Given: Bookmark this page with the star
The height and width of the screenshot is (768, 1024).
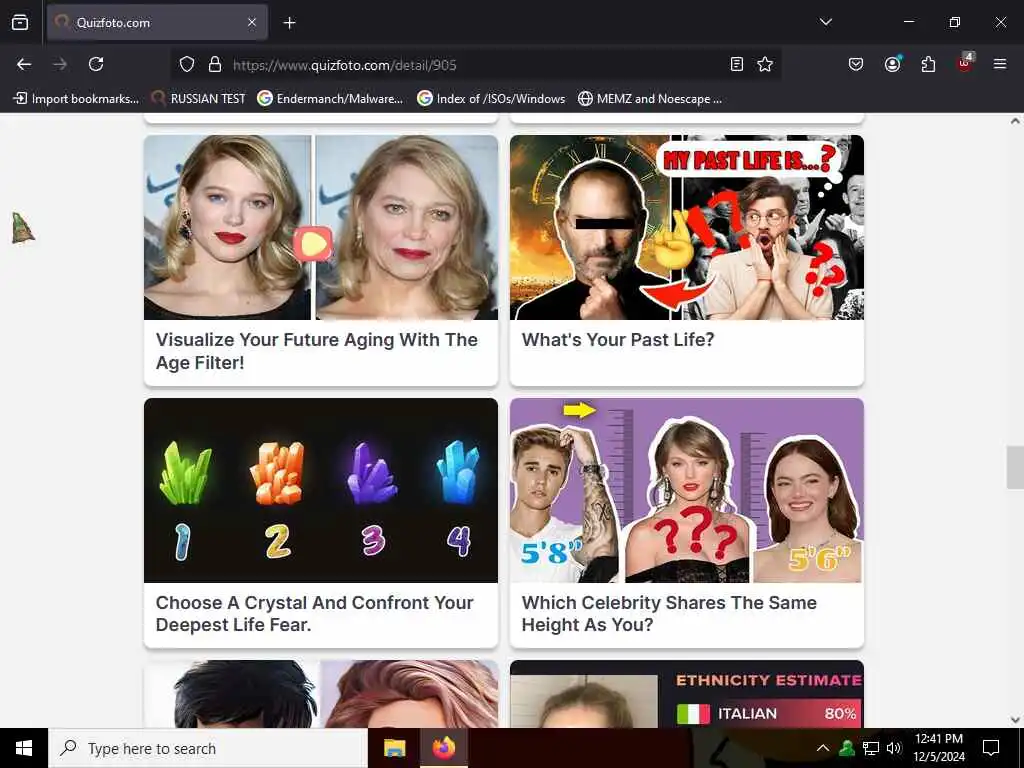Looking at the screenshot, I should [x=765, y=64].
